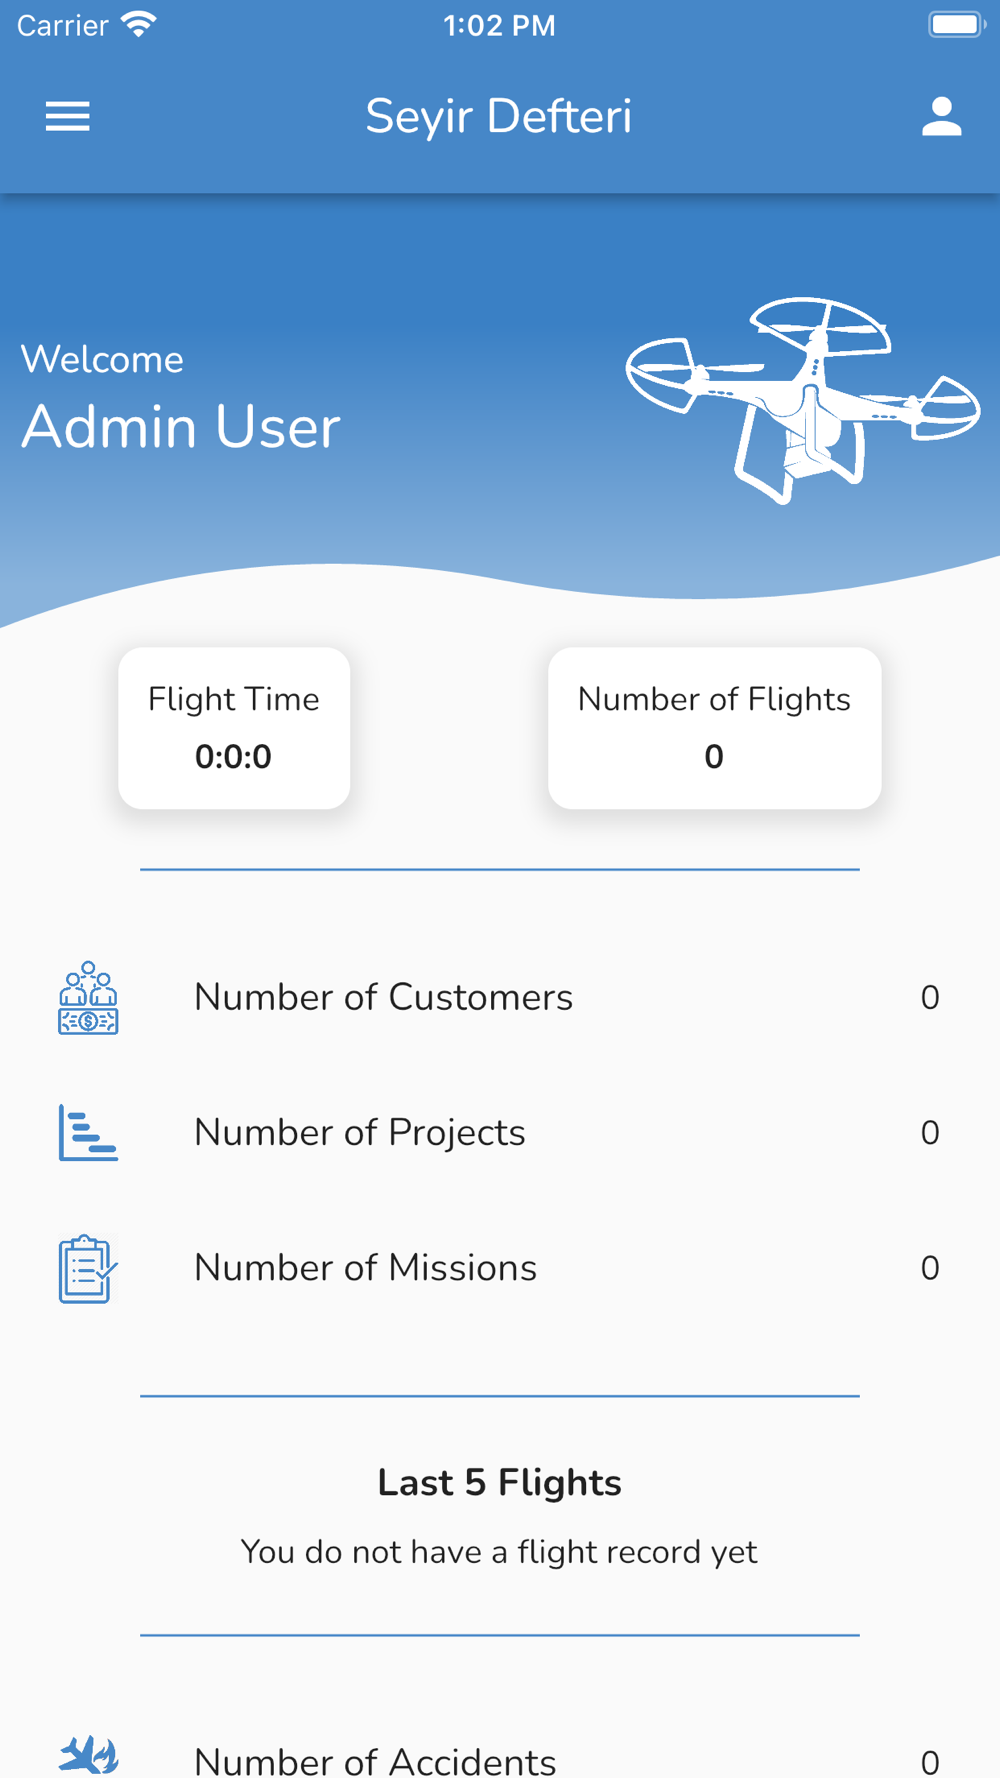The width and height of the screenshot is (1000, 1778).
Task: Tap the Seyir Defteri title
Action: 499,117
